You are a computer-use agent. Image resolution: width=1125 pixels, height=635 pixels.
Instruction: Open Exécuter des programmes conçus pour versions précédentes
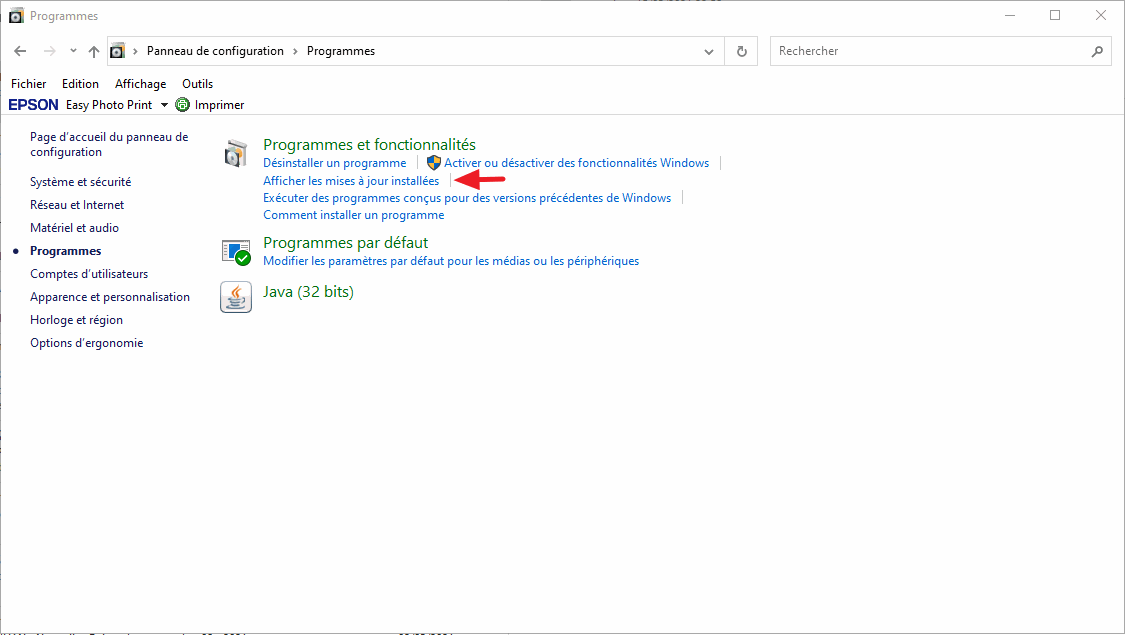467,198
